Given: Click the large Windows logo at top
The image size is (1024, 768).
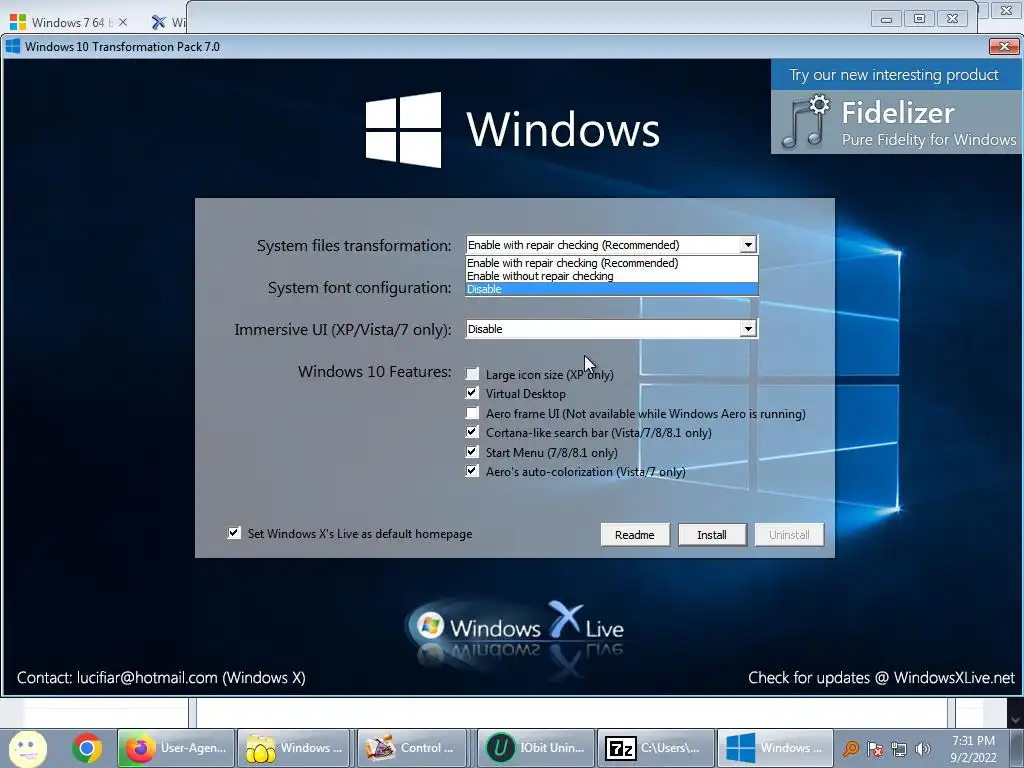Looking at the screenshot, I should (403, 129).
